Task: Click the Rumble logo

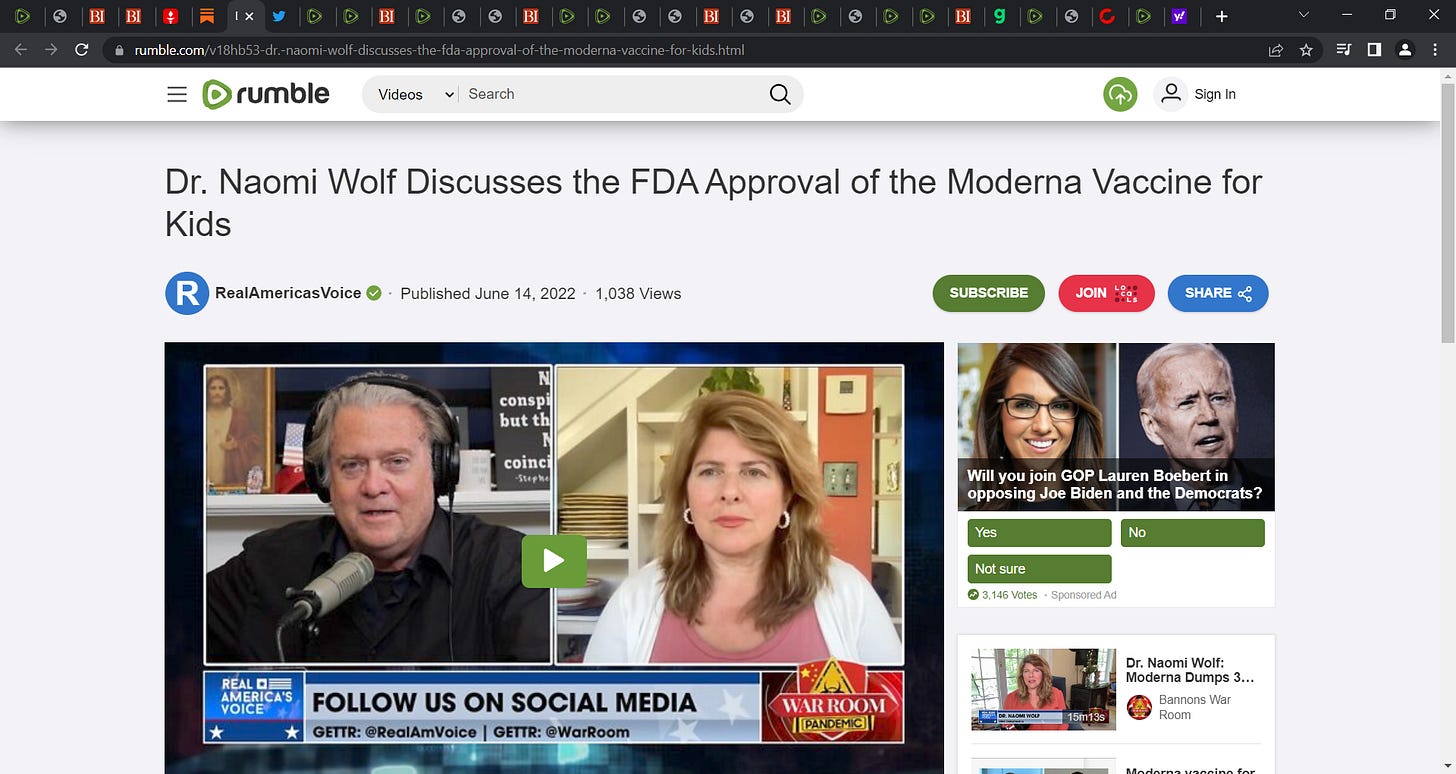Action: (266, 94)
